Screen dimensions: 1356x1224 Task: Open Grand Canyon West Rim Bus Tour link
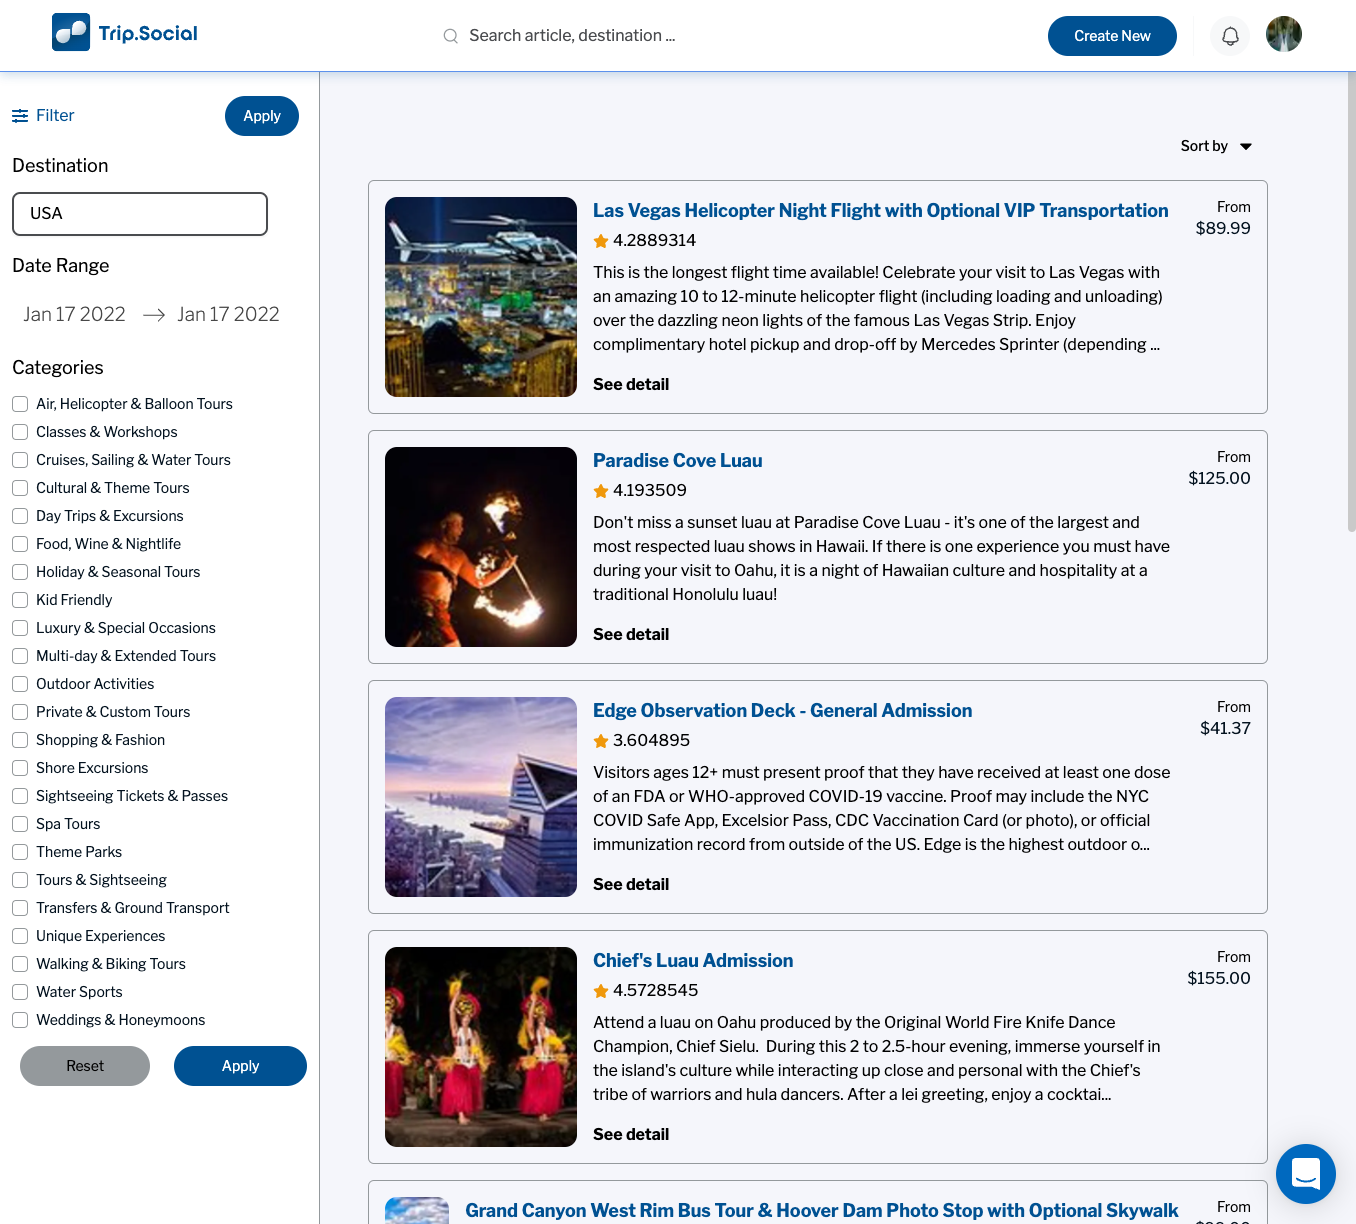(822, 1211)
